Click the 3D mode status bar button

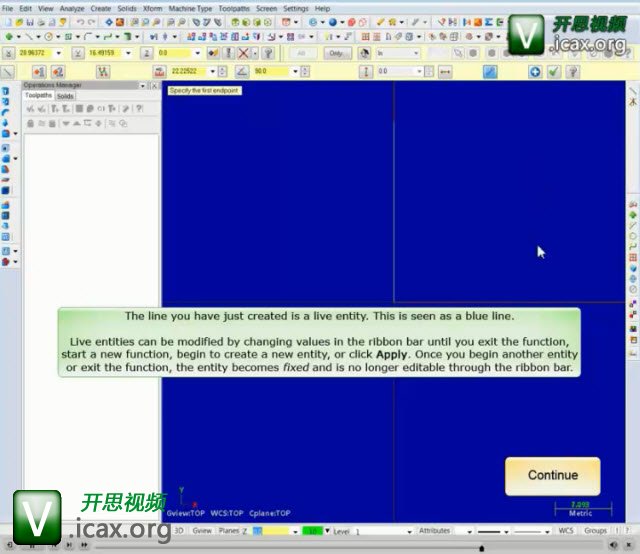[179, 531]
